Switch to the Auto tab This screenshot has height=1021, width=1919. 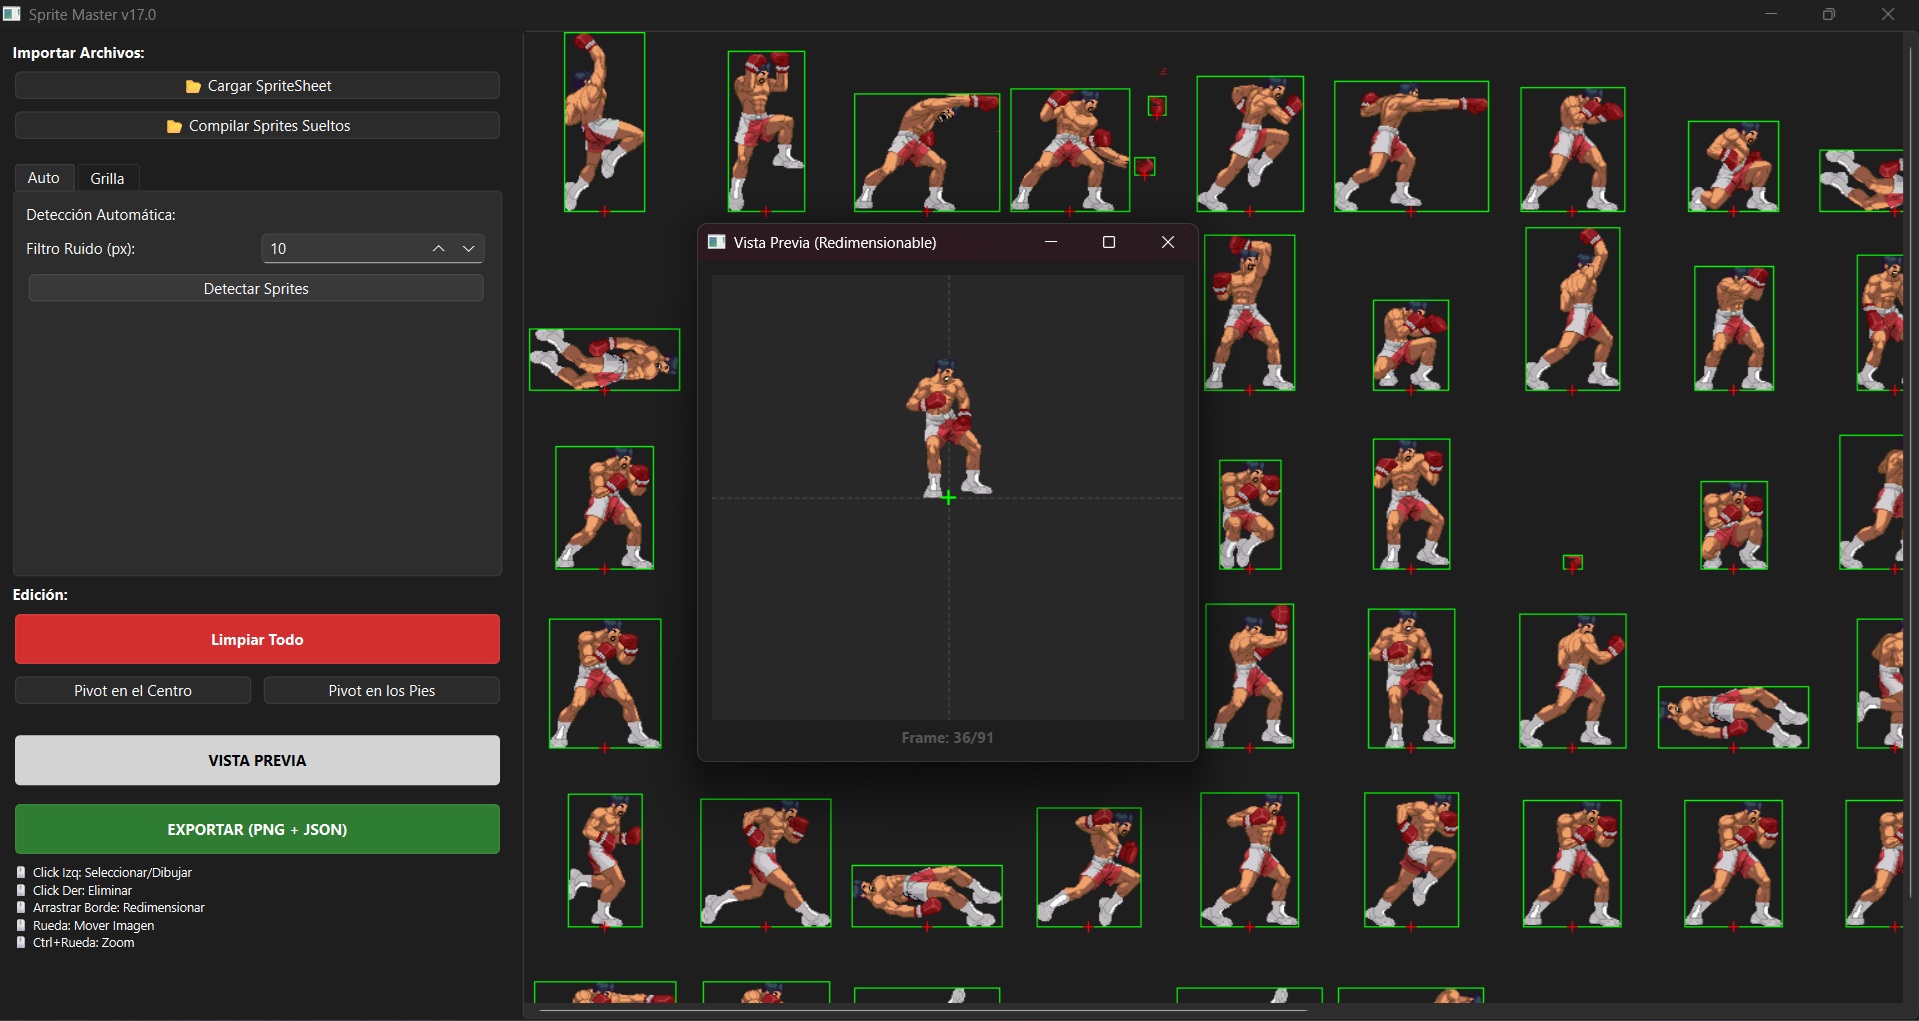pyautogui.click(x=43, y=178)
